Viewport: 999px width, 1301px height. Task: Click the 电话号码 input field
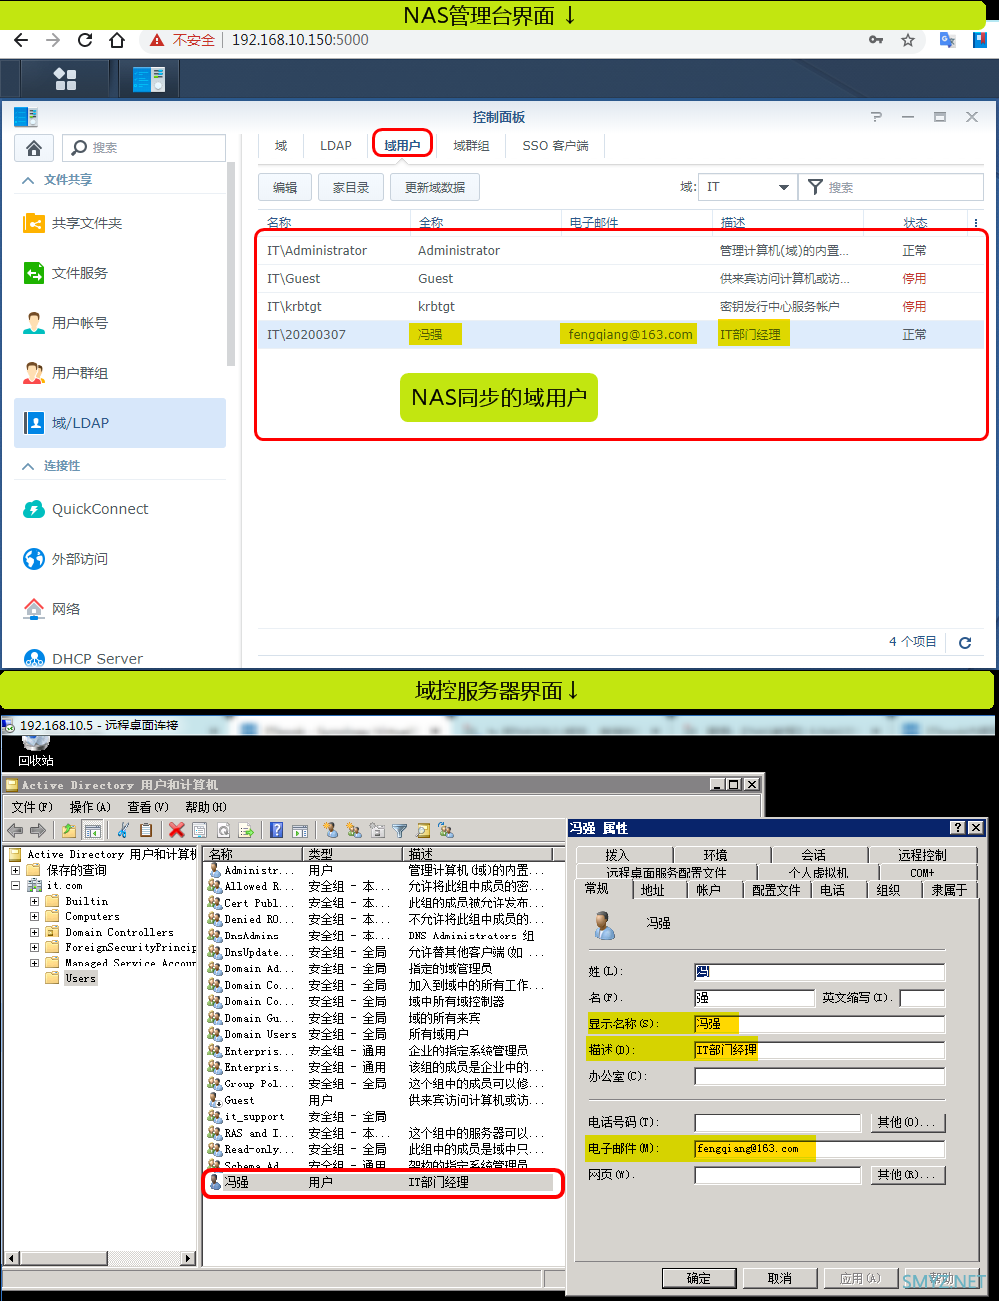[777, 1123]
